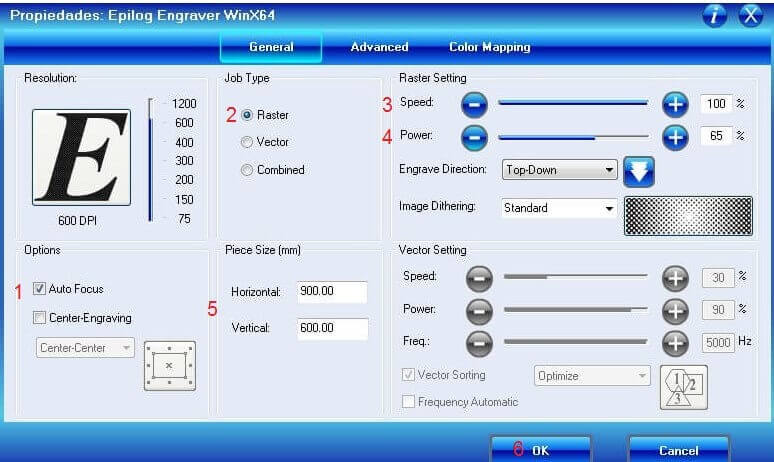Switch to the Advanced tab

point(379,47)
